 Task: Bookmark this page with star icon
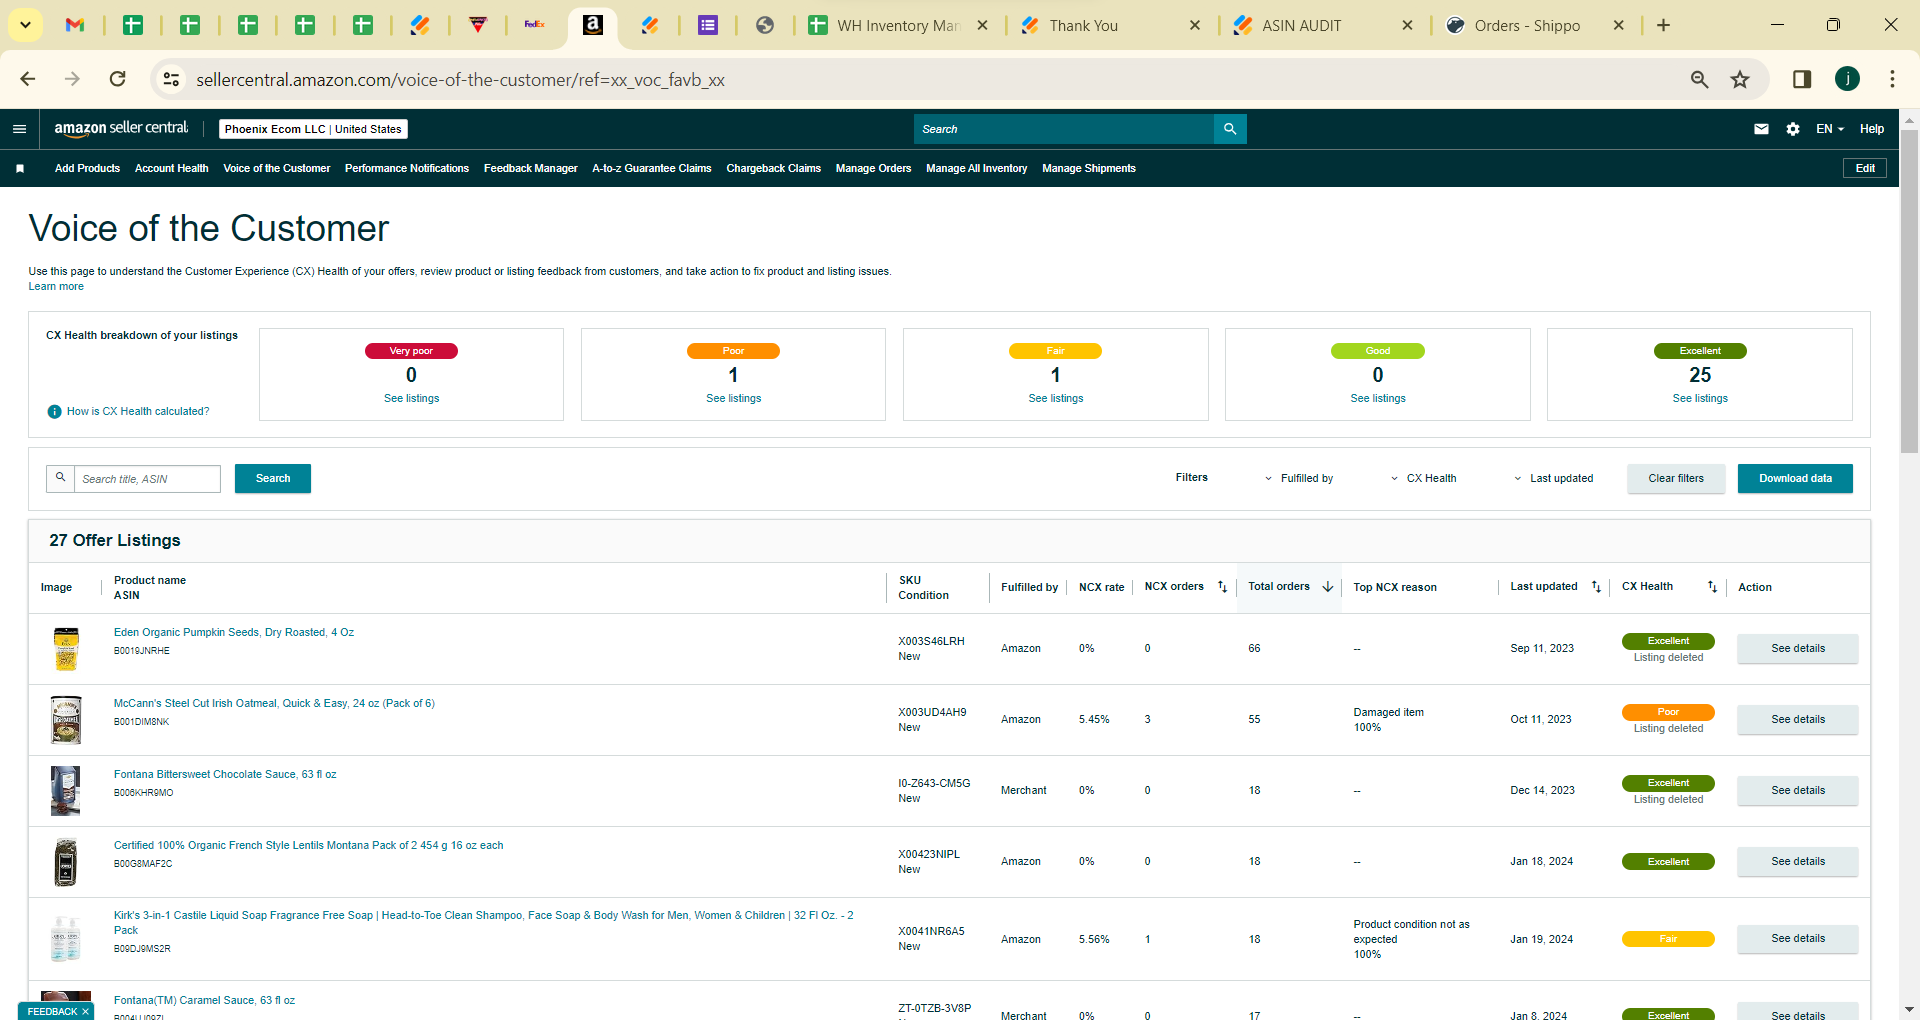[1740, 79]
